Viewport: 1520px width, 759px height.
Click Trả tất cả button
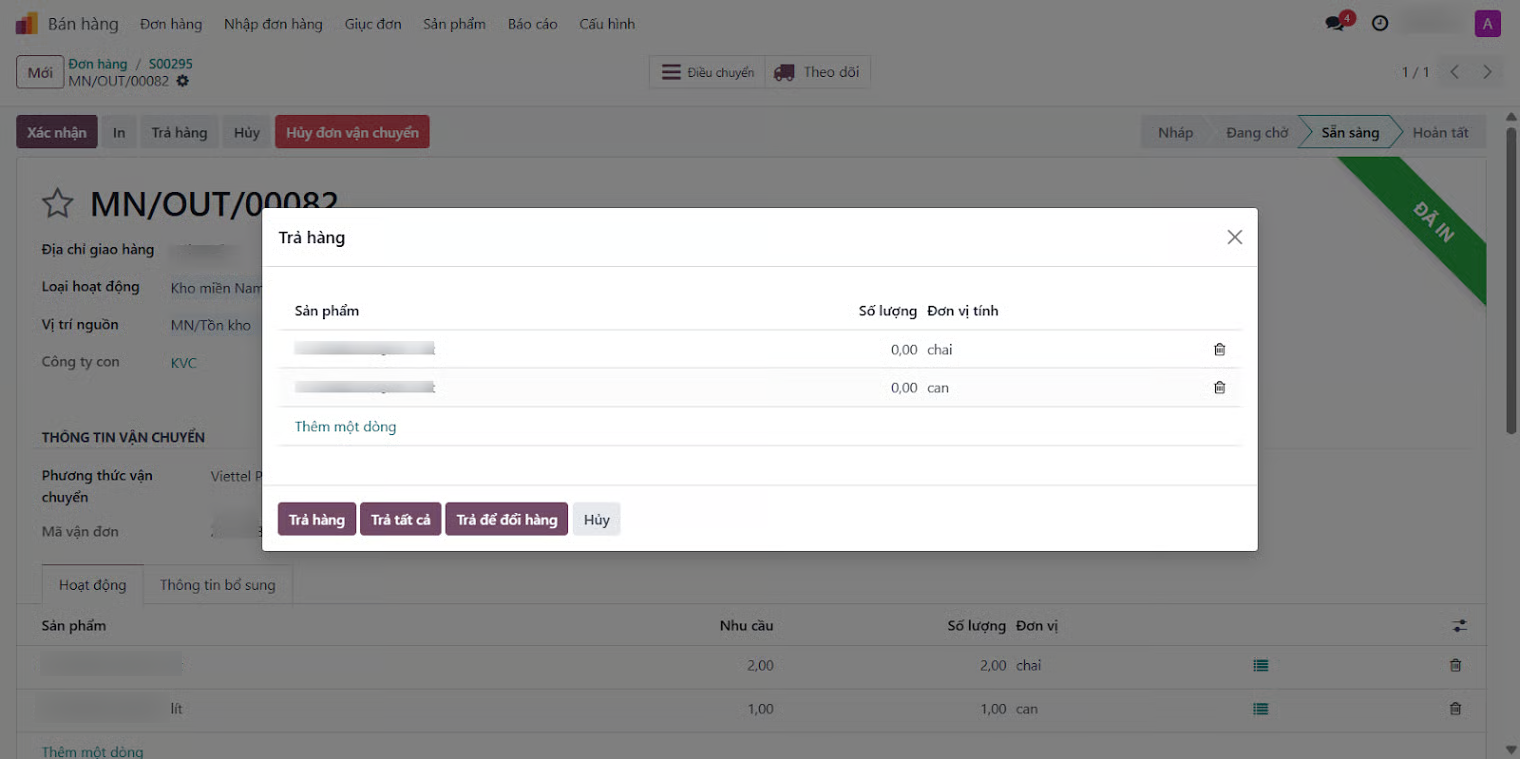pyautogui.click(x=400, y=520)
